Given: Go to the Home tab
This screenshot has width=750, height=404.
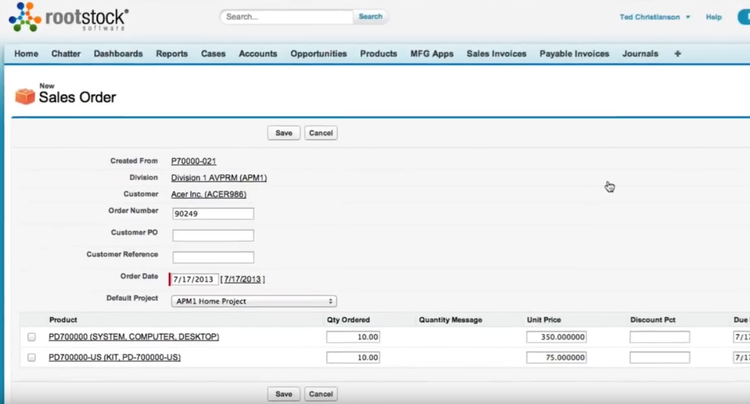Looking at the screenshot, I should pyautogui.click(x=26, y=54).
